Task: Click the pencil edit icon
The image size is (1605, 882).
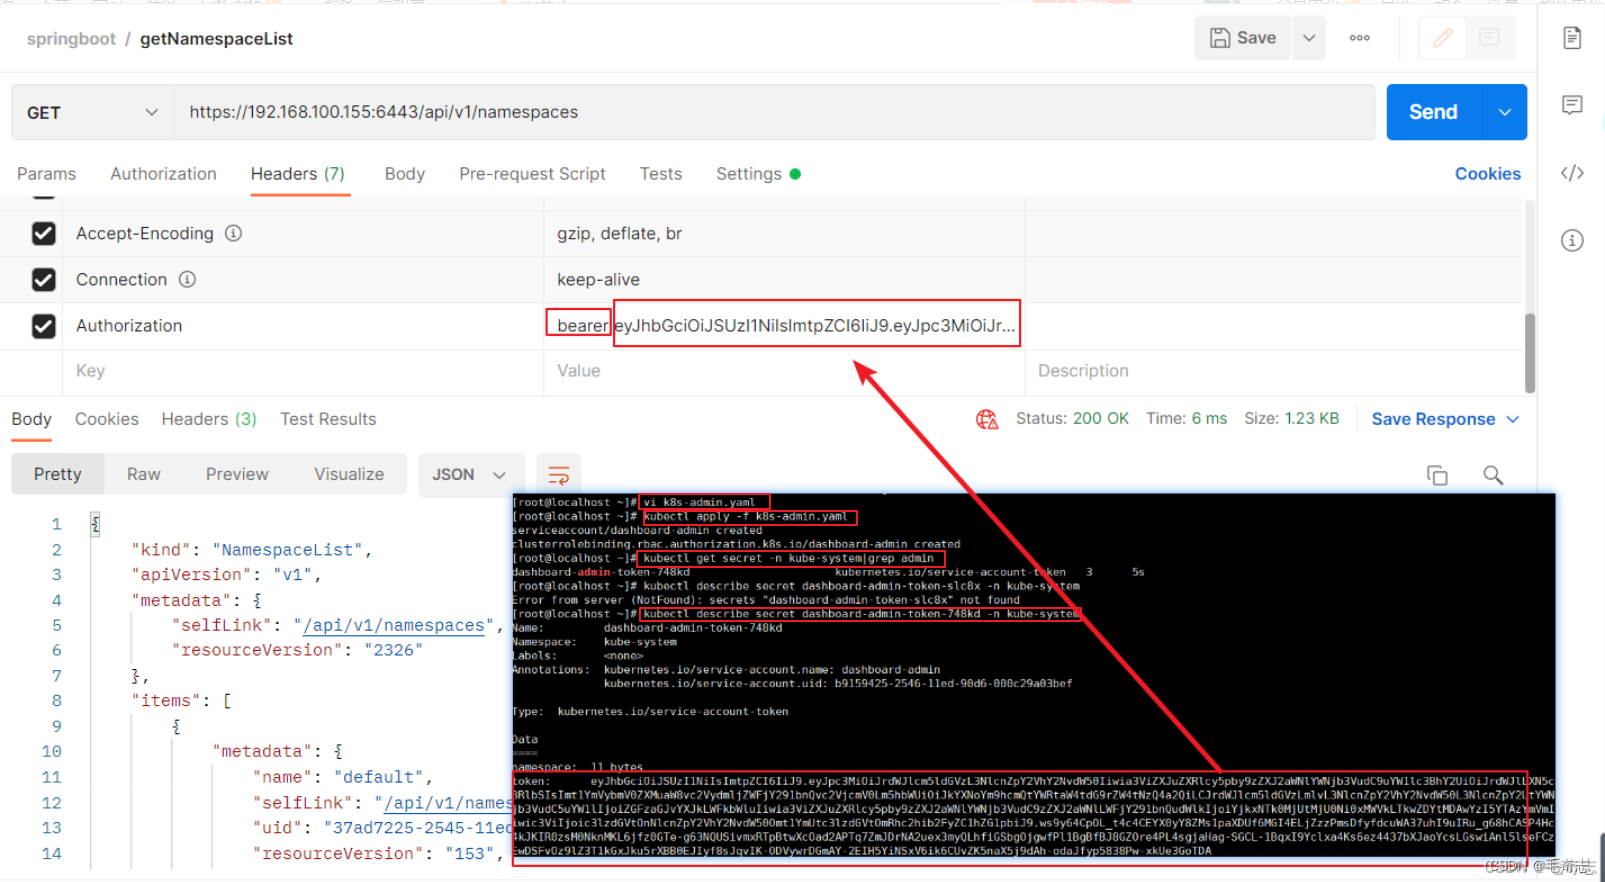Action: [1442, 38]
